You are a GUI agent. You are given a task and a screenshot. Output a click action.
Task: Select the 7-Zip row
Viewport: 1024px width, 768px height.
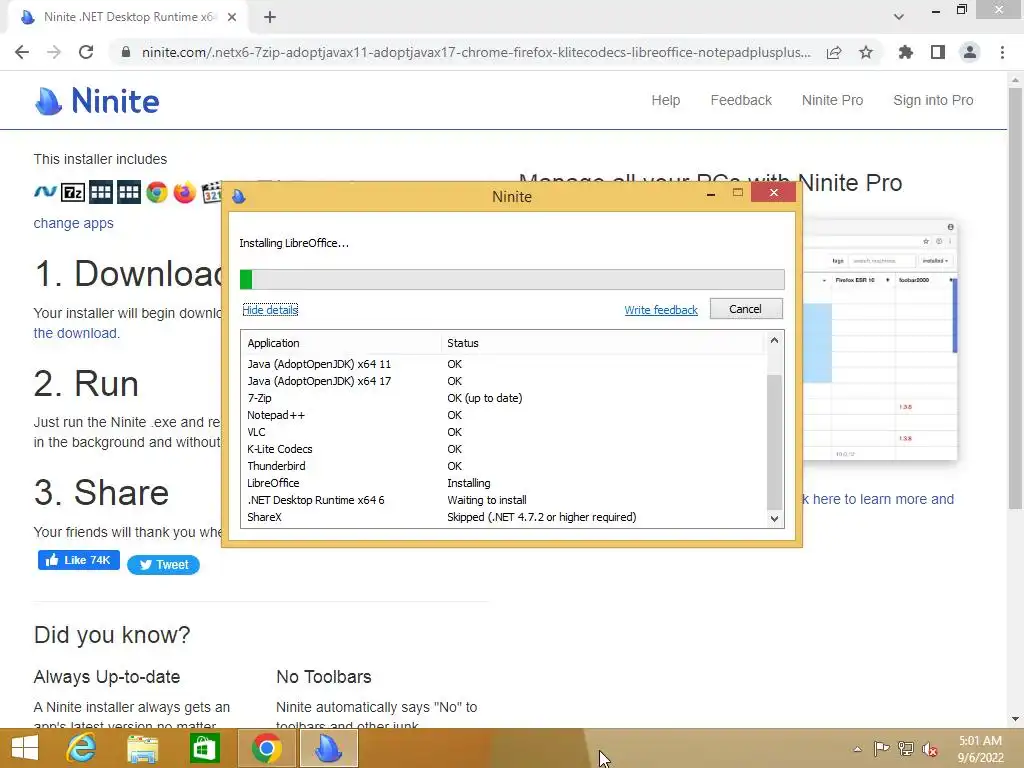[503, 398]
